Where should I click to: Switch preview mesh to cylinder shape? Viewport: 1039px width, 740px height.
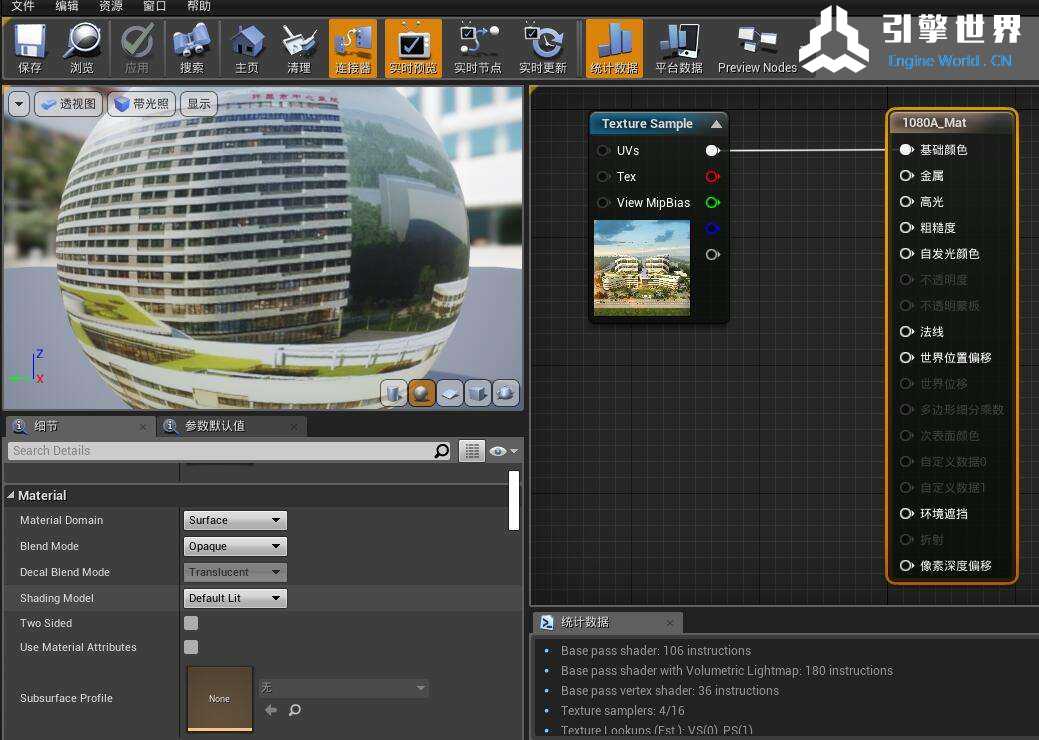[x=394, y=393]
